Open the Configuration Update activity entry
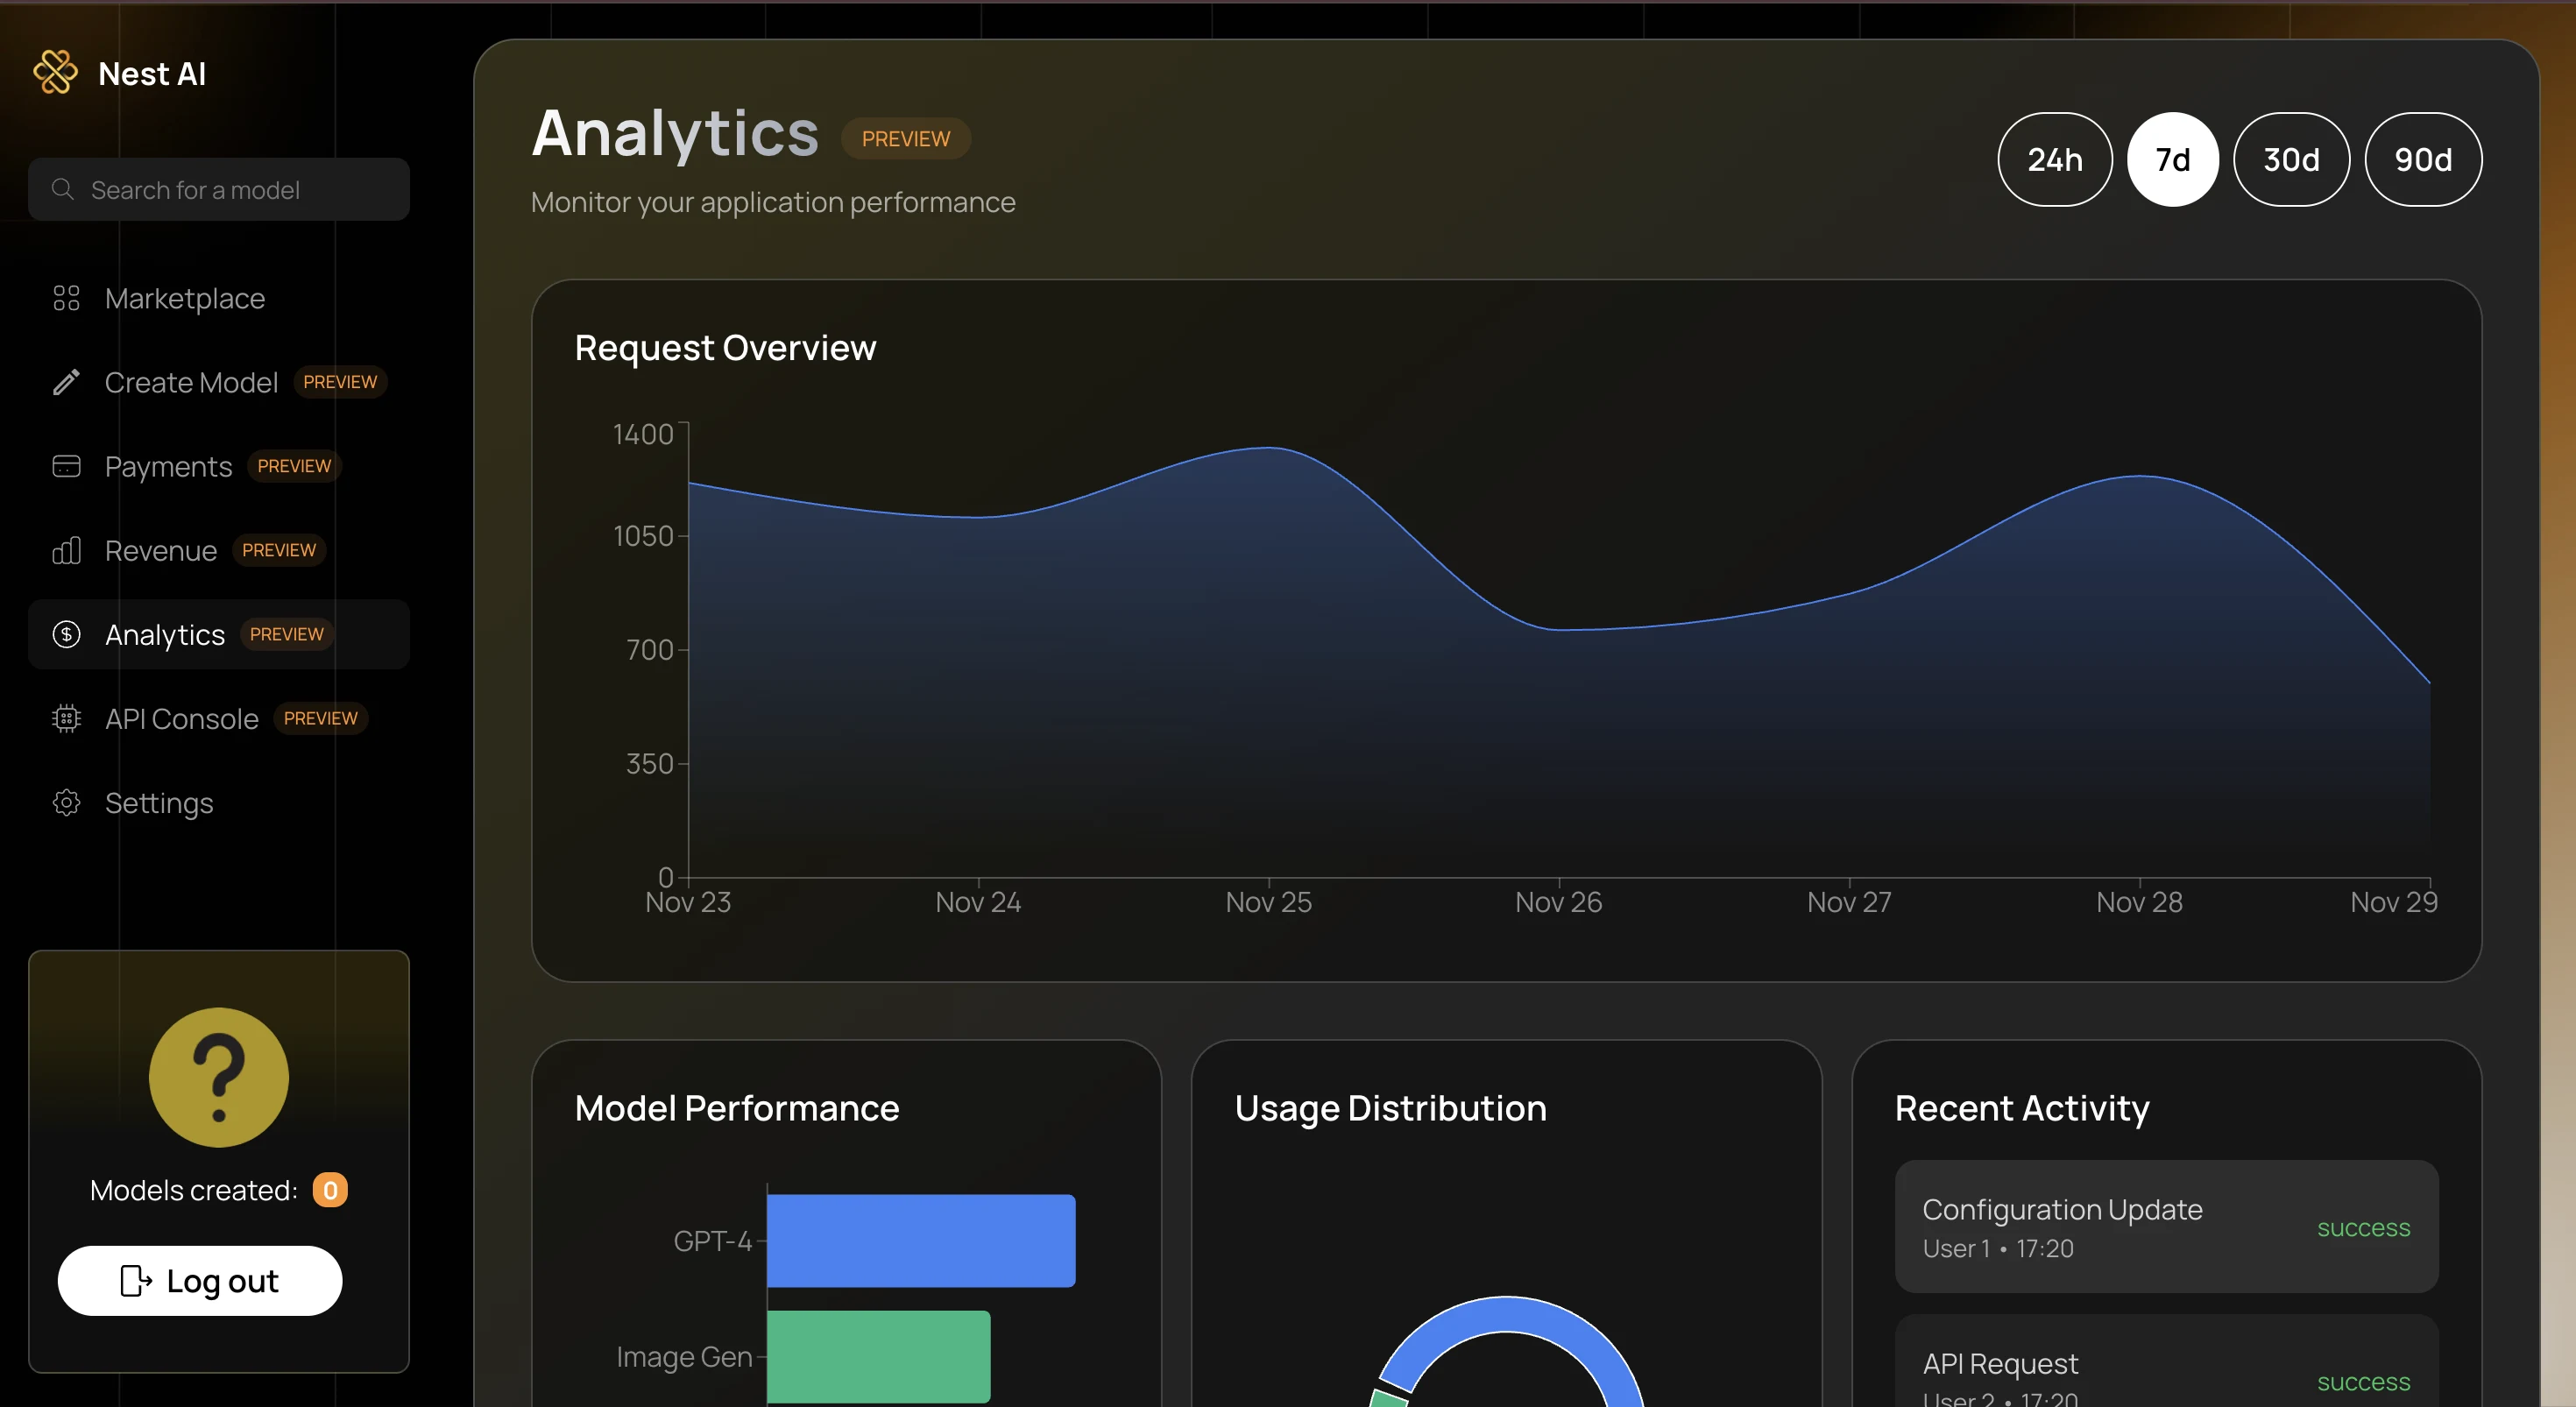Viewport: 2576px width, 1407px height. click(2165, 1226)
